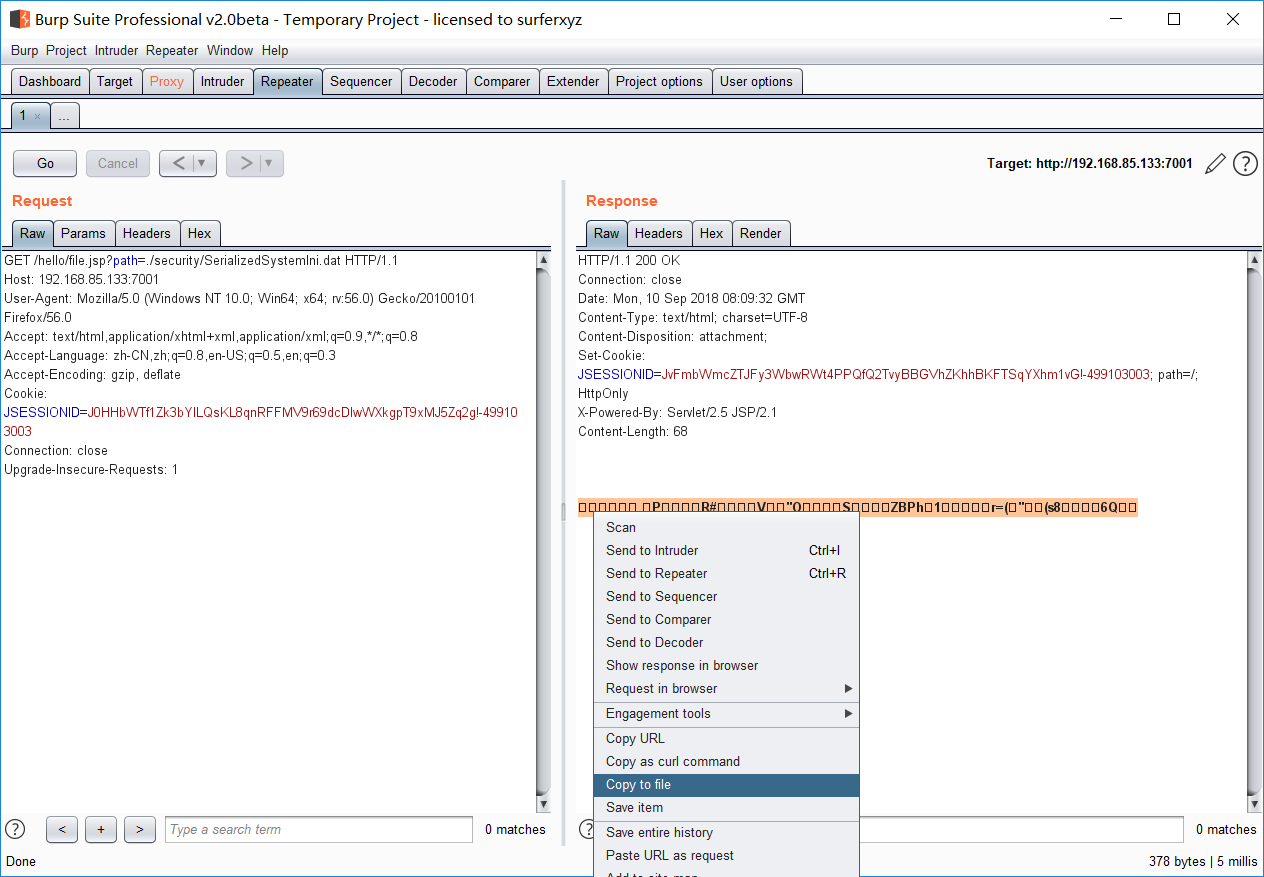The width and height of the screenshot is (1264, 877).
Task: Open back history dropdown arrow
Action: pyautogui.click(x=203, y=163)
